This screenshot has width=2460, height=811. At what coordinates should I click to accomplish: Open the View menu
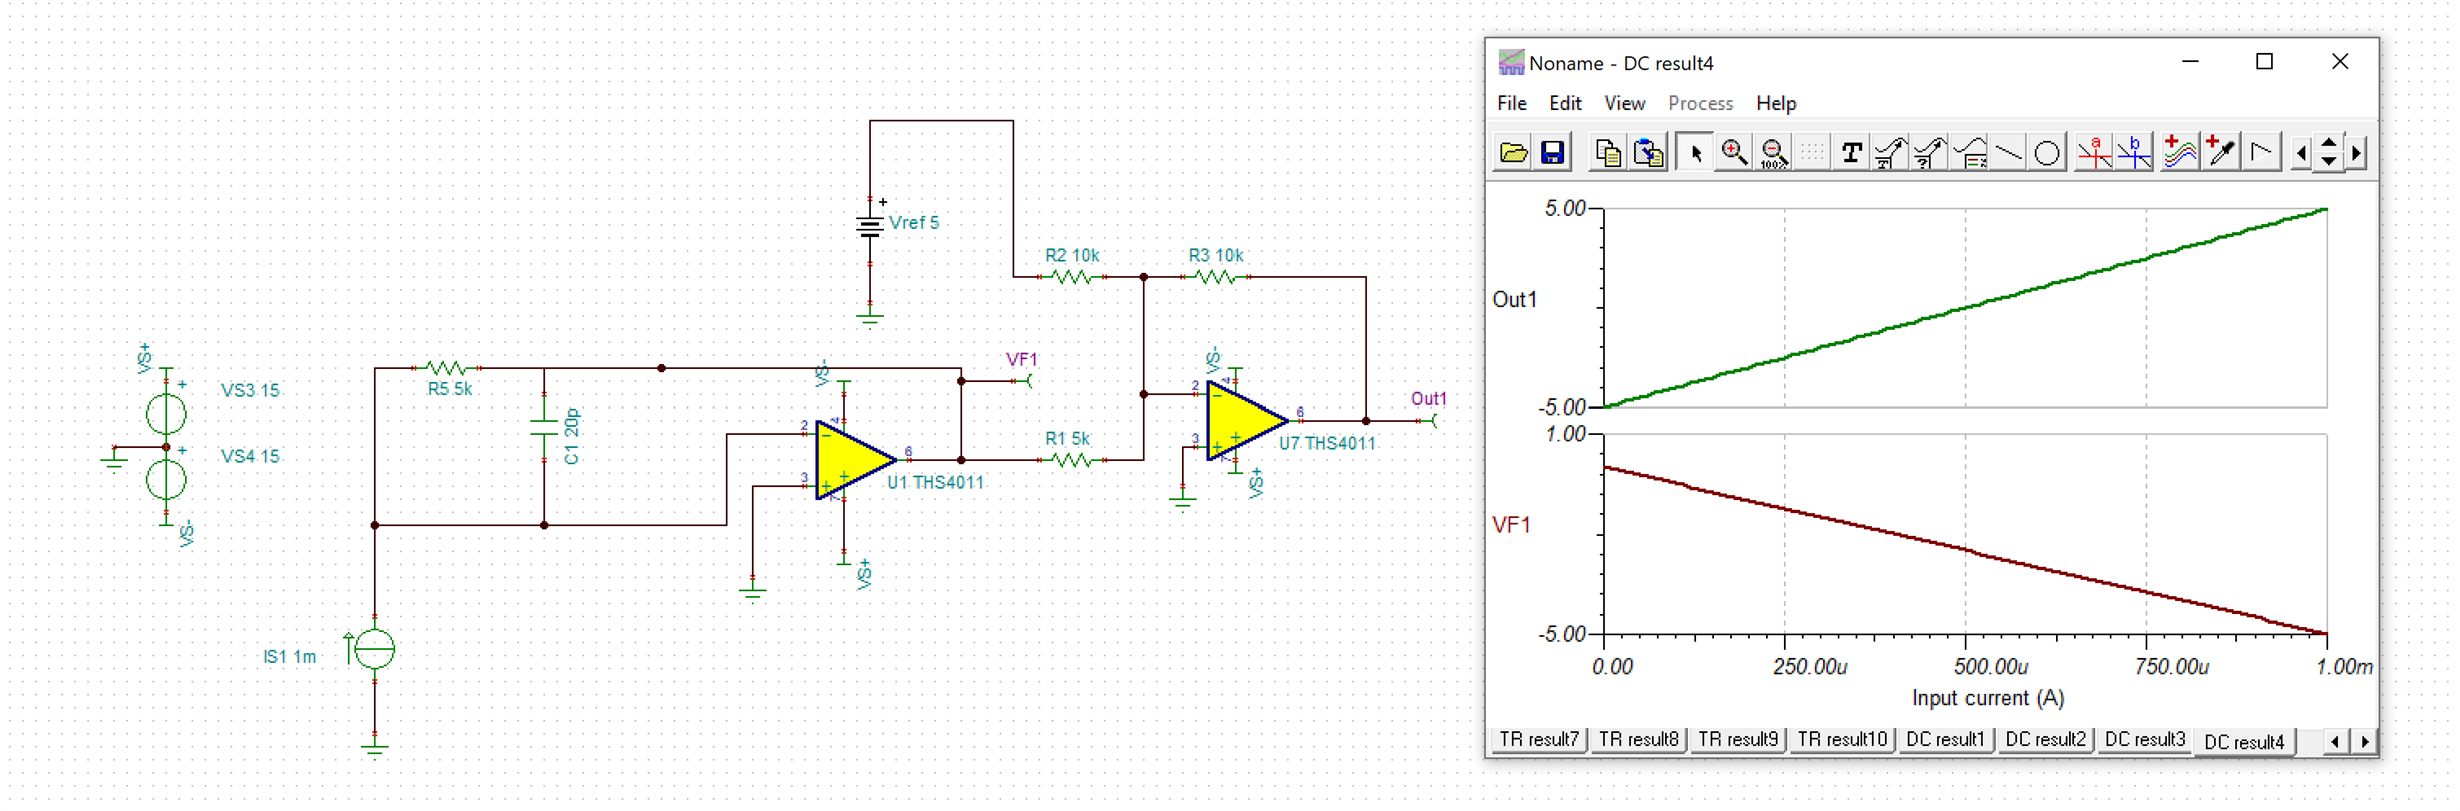(x=1624, y=103)
